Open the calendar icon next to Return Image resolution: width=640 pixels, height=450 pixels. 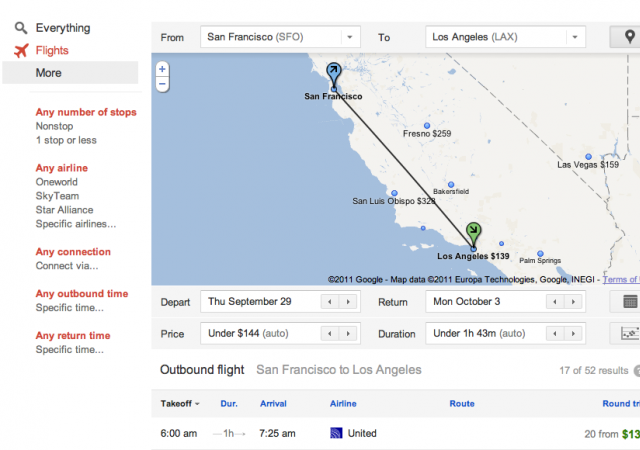pyautogui.click(x=629, y=302)
